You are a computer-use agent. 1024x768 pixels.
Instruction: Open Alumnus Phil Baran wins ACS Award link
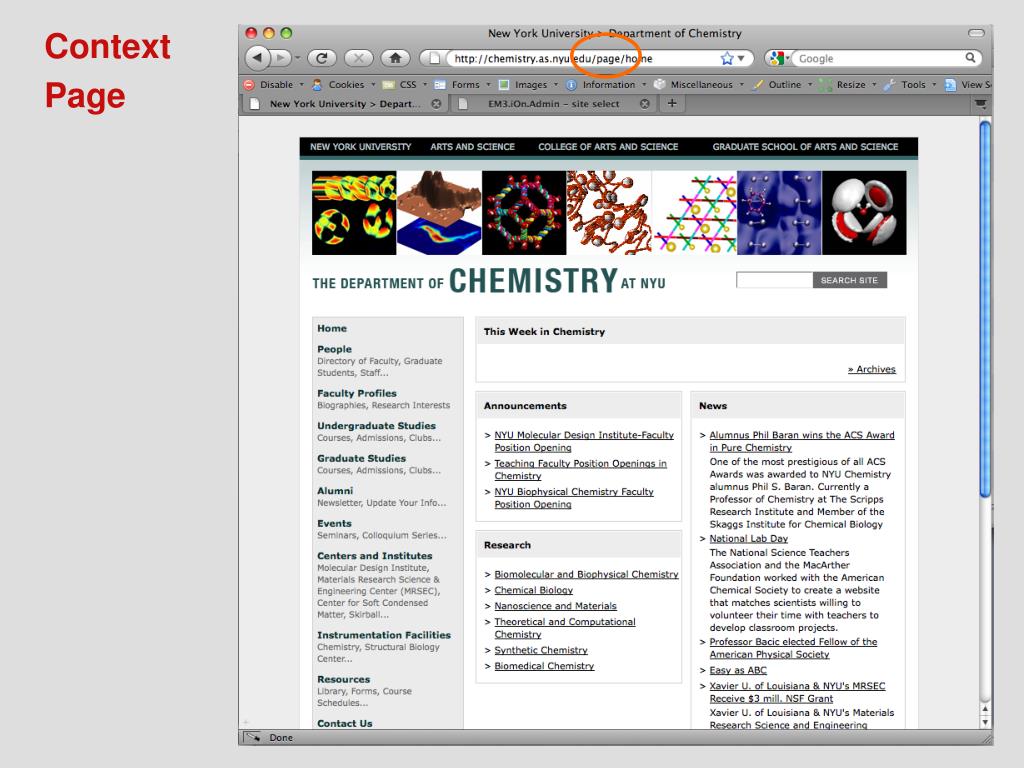[802, 441]
